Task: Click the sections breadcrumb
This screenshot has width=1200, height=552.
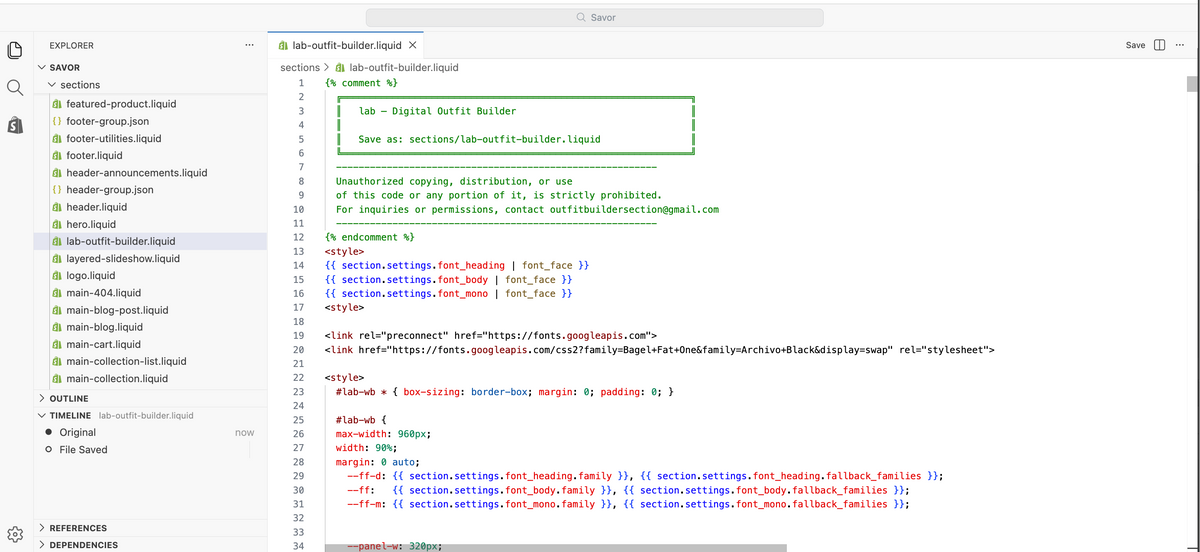Action: [x=300, y=67]
